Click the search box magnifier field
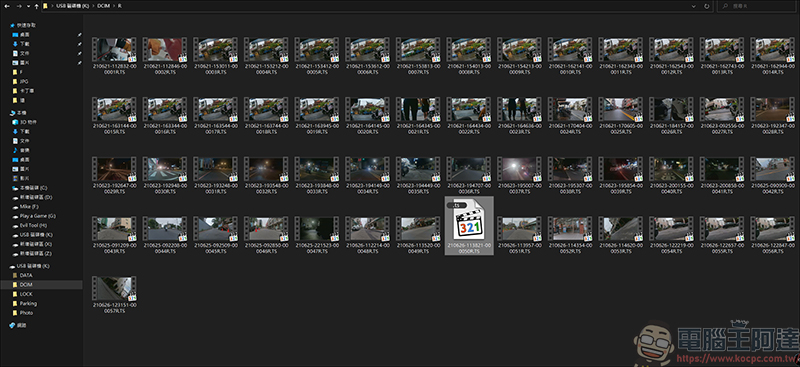Viewport: 800px width, 367px height. tap(758, 6)
